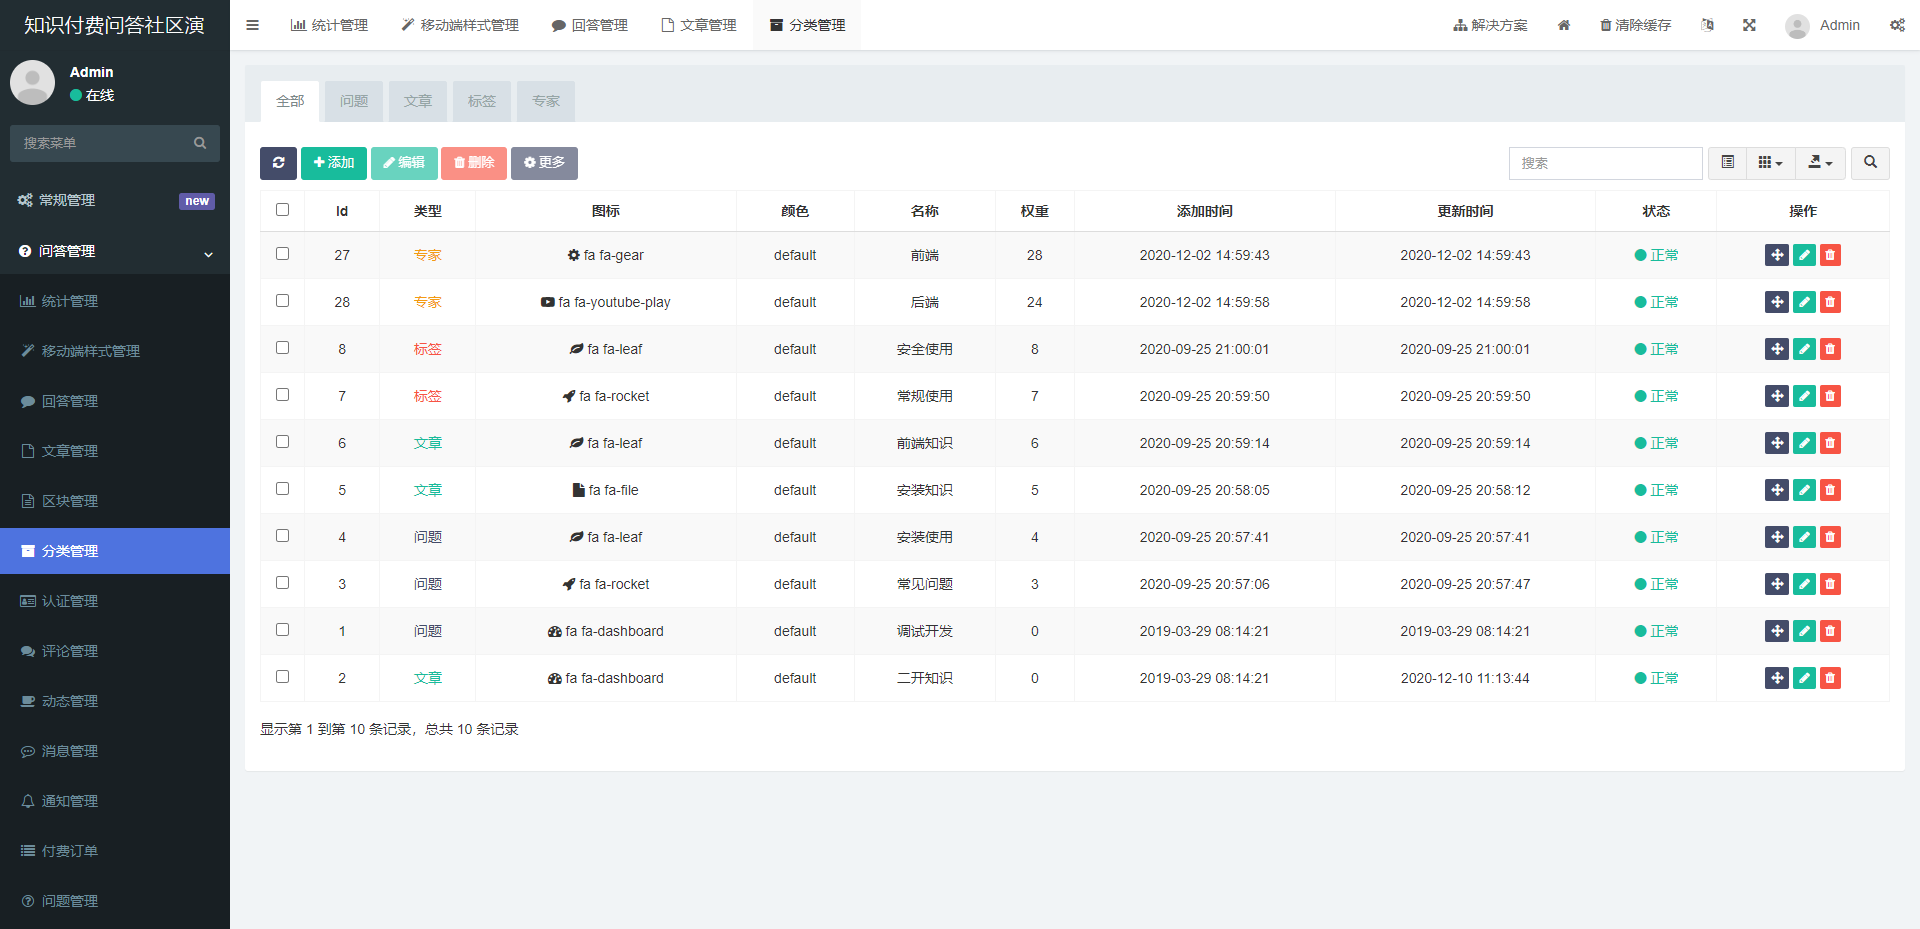Select checkbox for row Id 5
This screenshot has height=929, width=1920.
(x=282, y=489)
